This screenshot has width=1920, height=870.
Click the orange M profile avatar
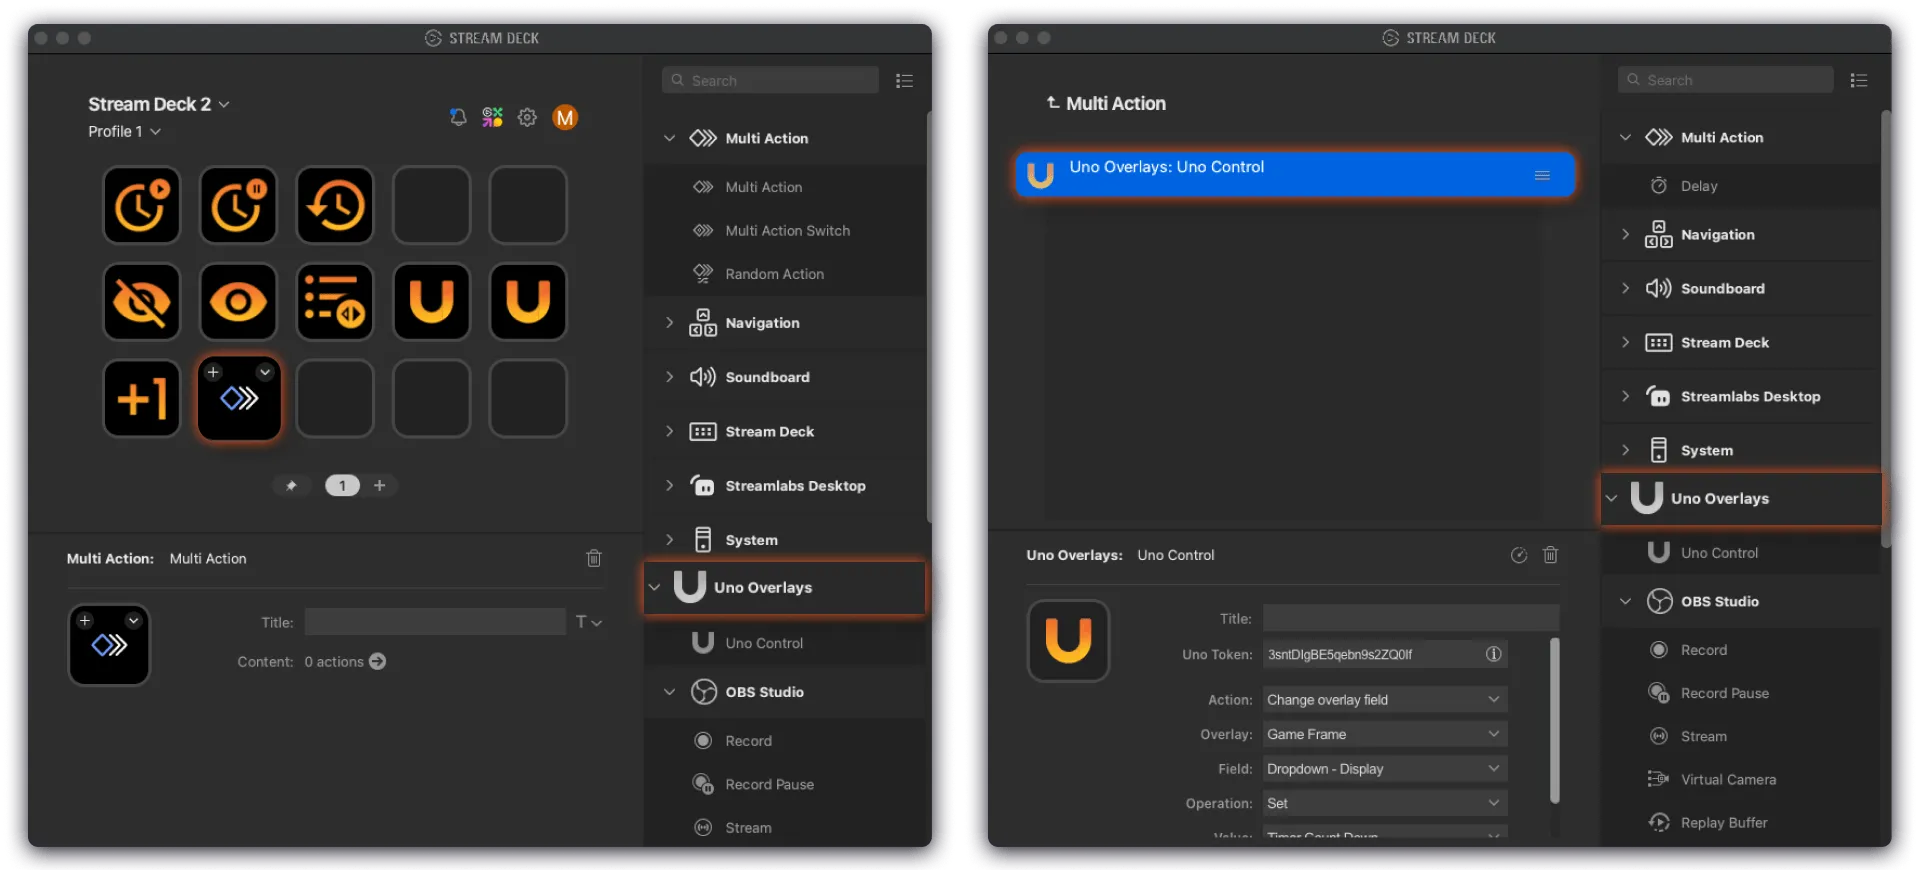click(x=565, y=117)
